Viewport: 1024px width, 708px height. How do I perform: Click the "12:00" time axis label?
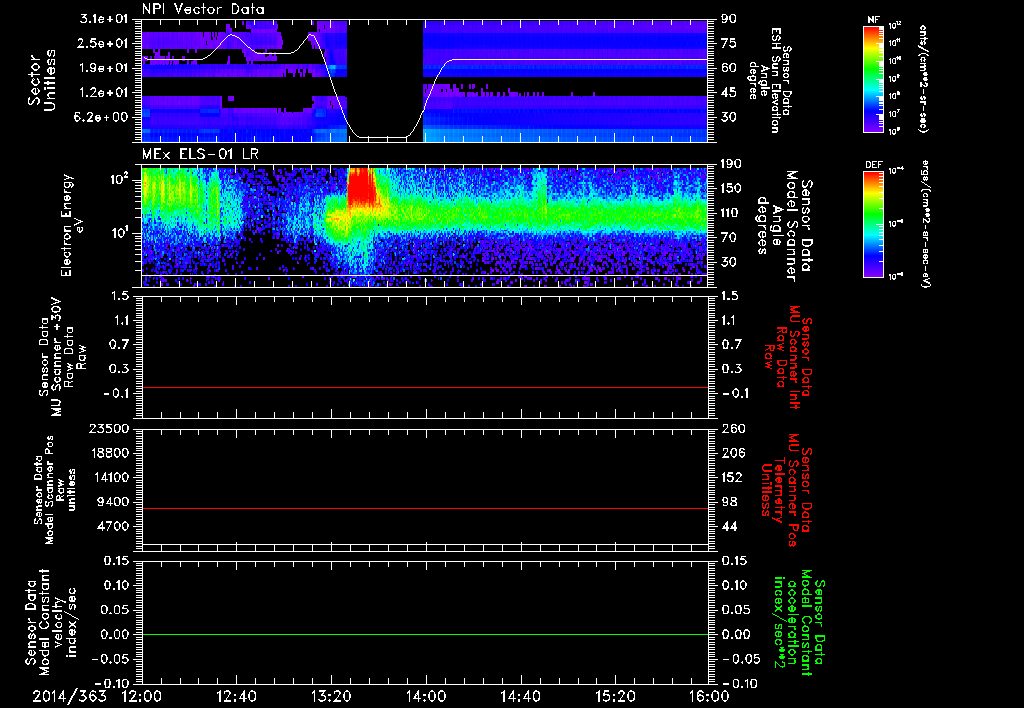pos(142,696)
